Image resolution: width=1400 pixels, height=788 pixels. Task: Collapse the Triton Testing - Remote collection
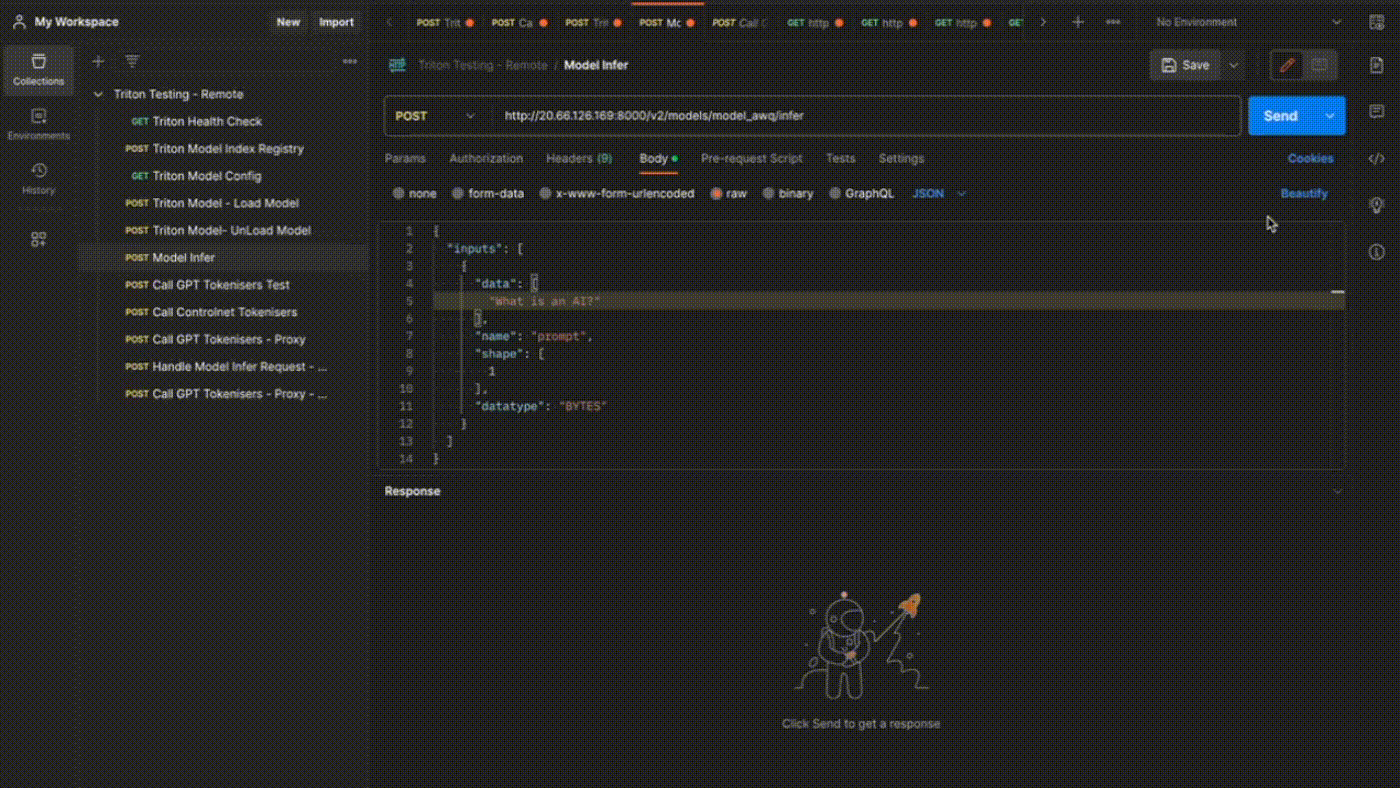click(98, 94)
